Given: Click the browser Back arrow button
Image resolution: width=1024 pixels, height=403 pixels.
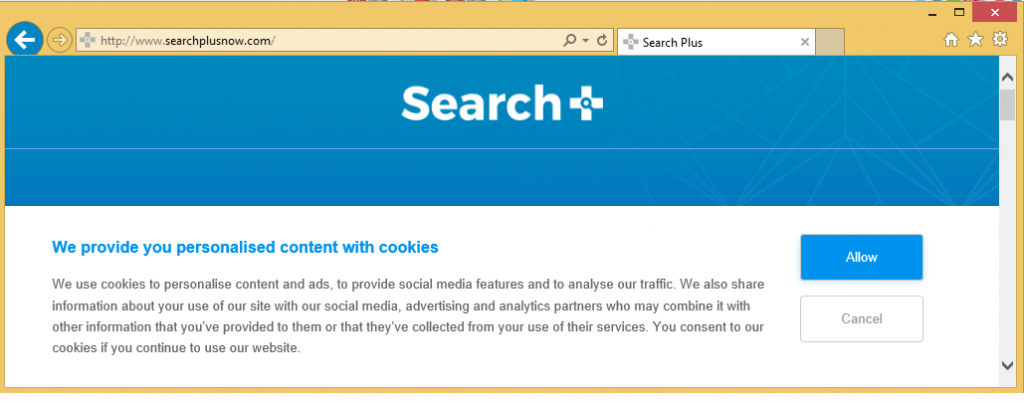Looking at the screenshot, I should coord(24,40).
